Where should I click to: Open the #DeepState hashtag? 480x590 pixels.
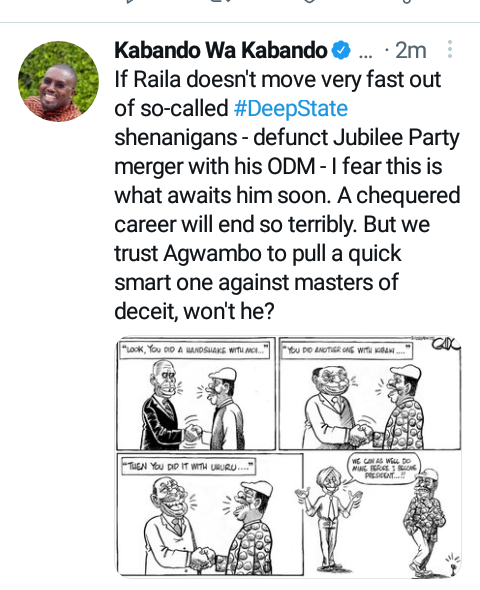(290, 108)
